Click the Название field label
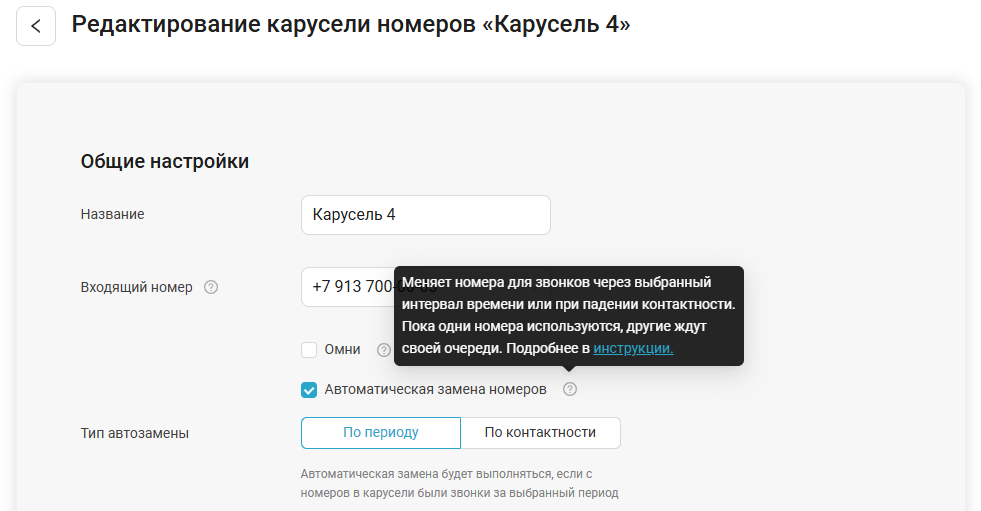This screenshot has width=981, height=511. pyautogui.click(x=113, y=215)
